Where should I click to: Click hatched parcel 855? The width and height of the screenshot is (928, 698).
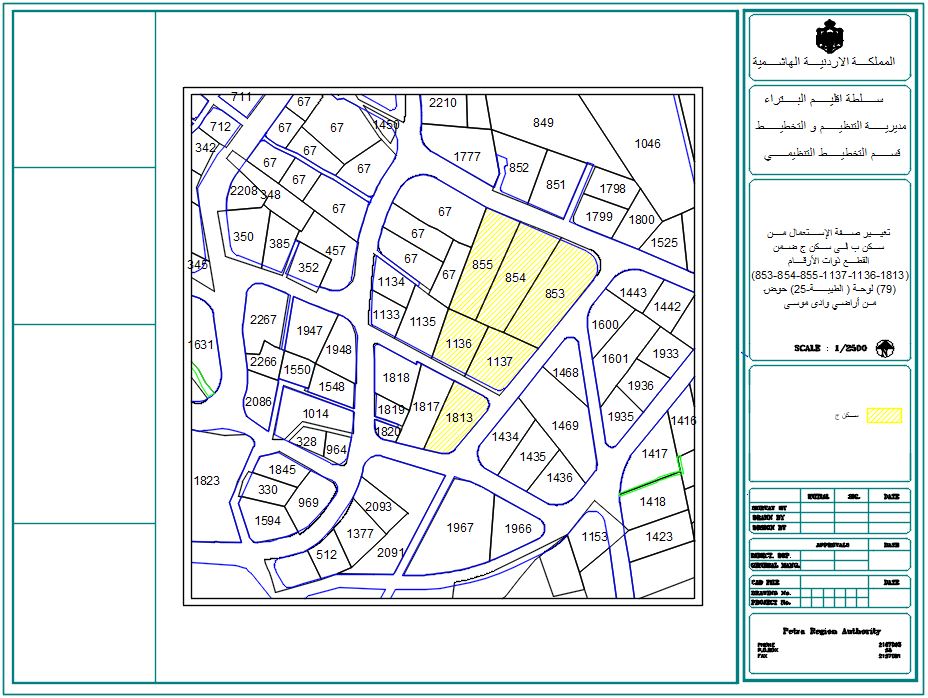483,264
